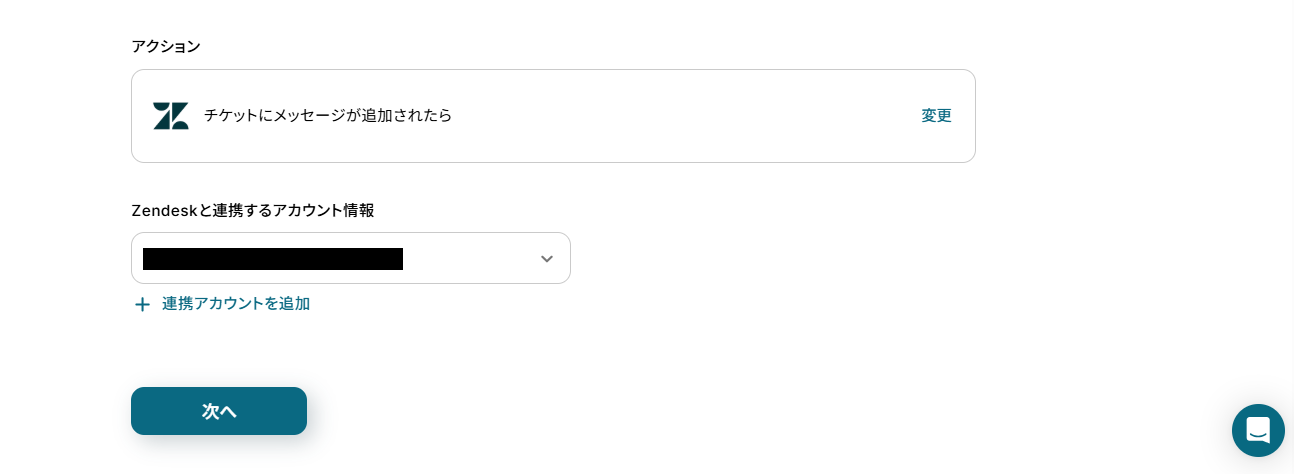Click the Zendeskと連携するアカウント情報 label
The image size is (1294, 474).
coord(253,210)
